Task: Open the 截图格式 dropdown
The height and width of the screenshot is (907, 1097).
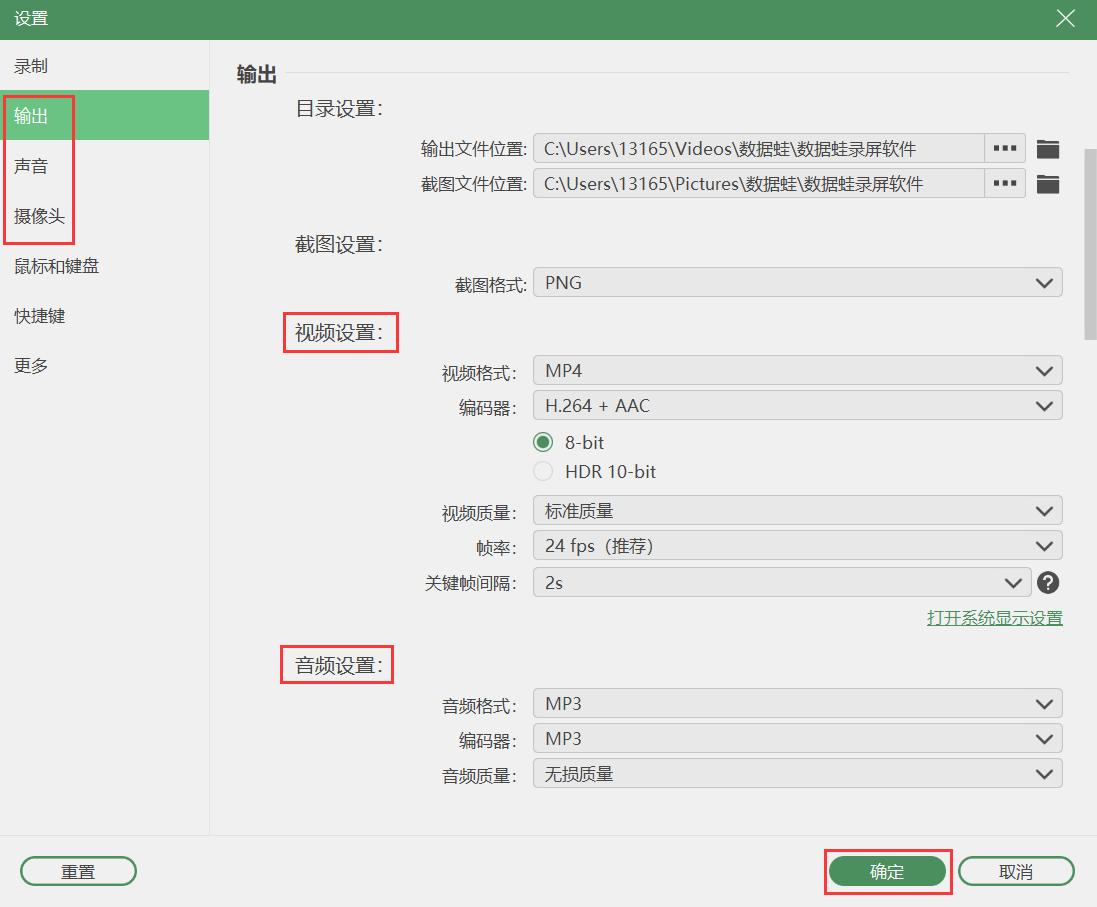Action: click(x=797, y=282)
